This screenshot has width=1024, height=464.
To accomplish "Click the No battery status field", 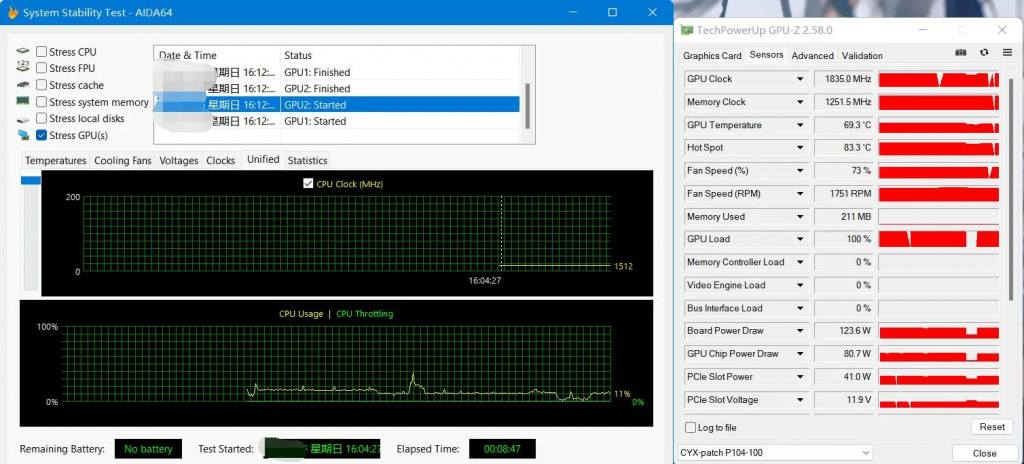I will tap(148, 449).
